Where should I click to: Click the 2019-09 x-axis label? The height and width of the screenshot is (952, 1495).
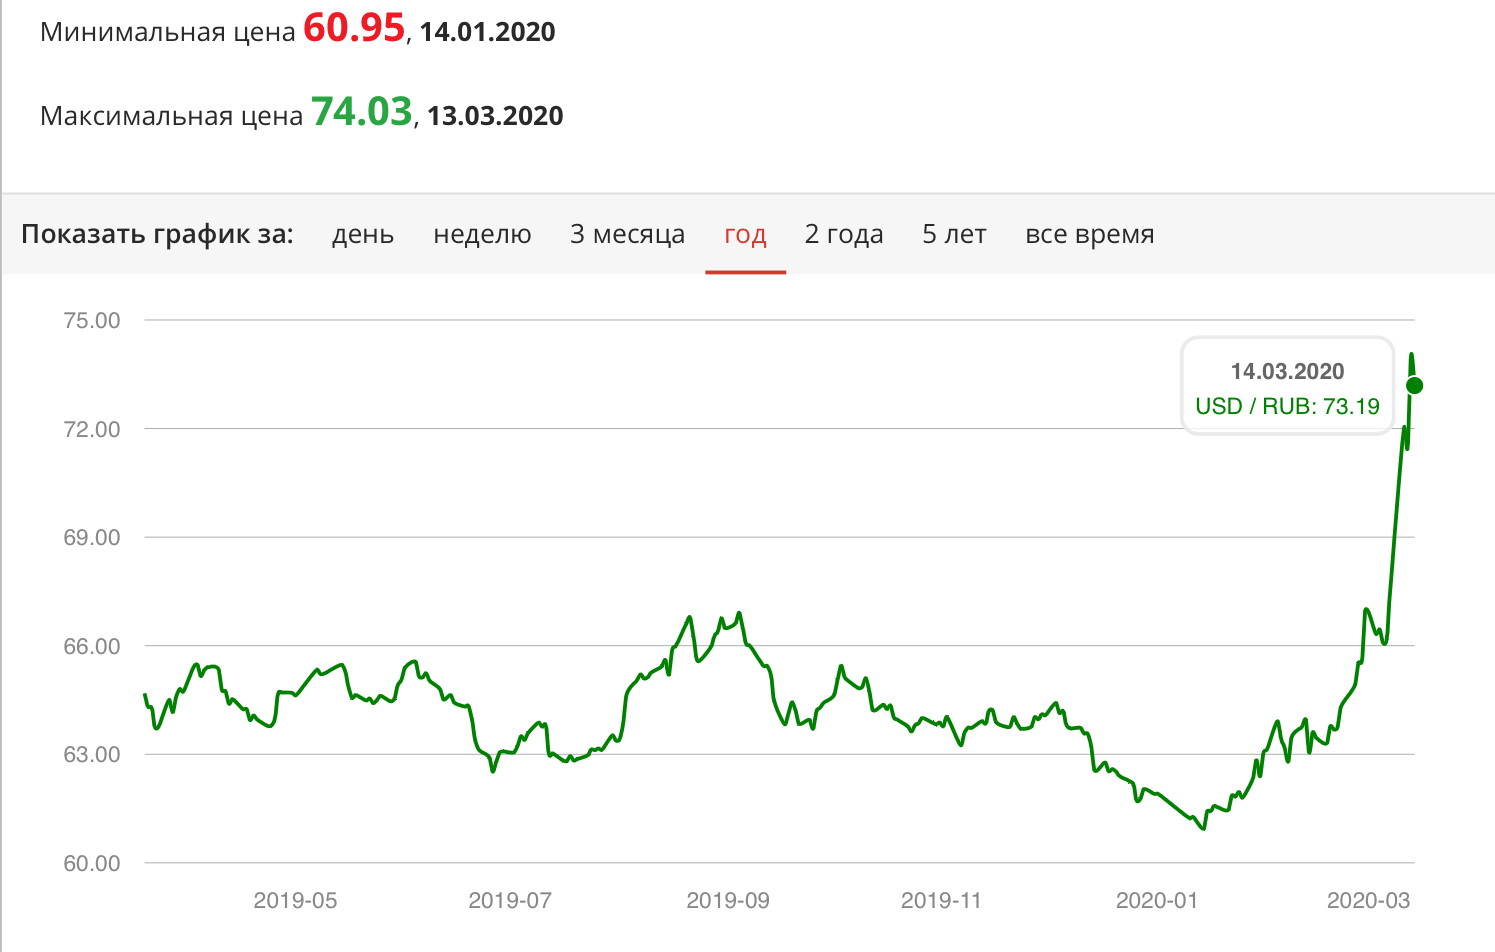tap(728, 901)
